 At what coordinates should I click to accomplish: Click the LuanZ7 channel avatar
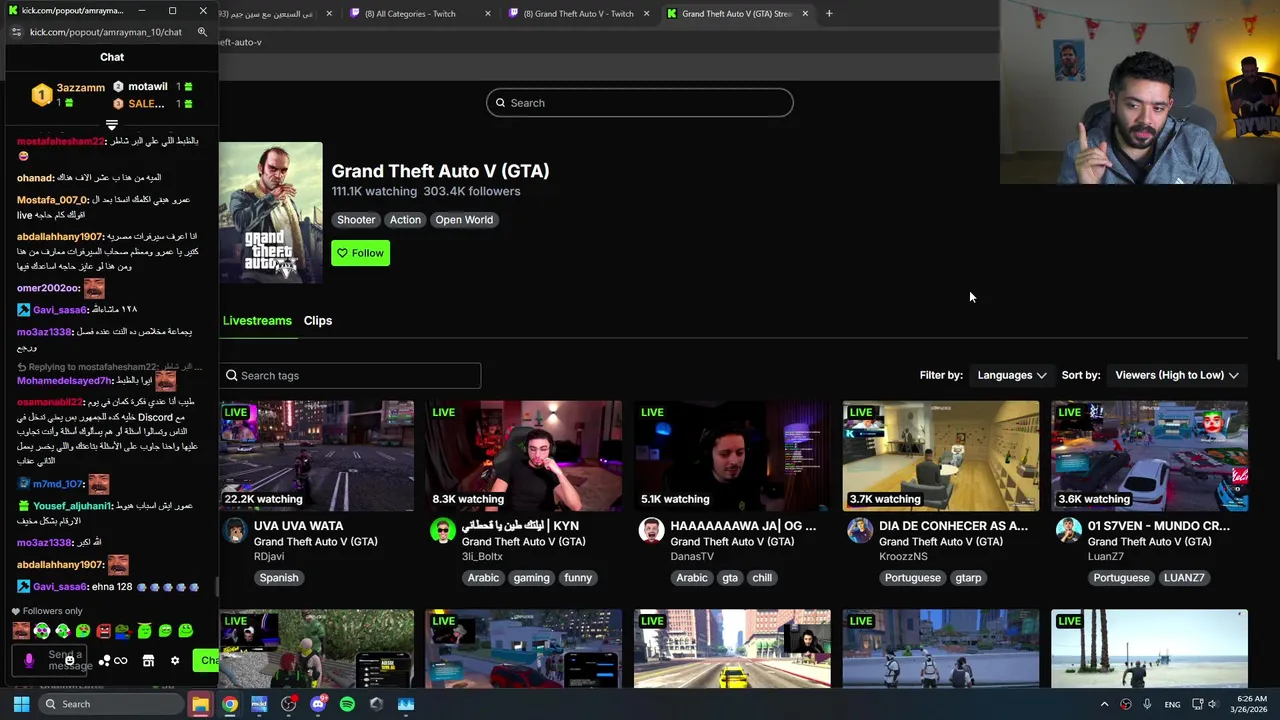click(x=1068, y=531)
